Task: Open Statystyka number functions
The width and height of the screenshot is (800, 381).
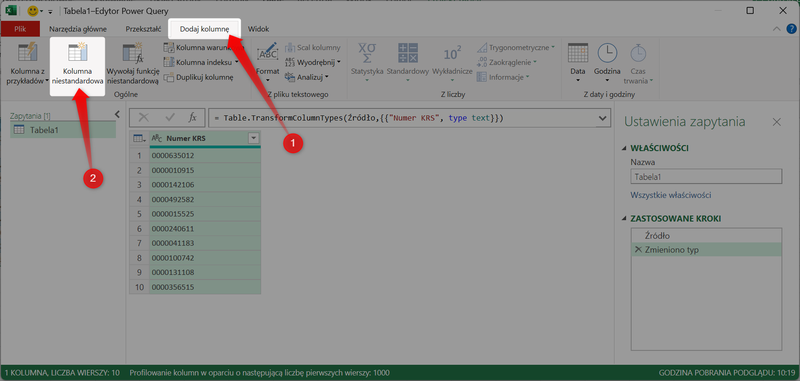Action: [x=367, y=62]
